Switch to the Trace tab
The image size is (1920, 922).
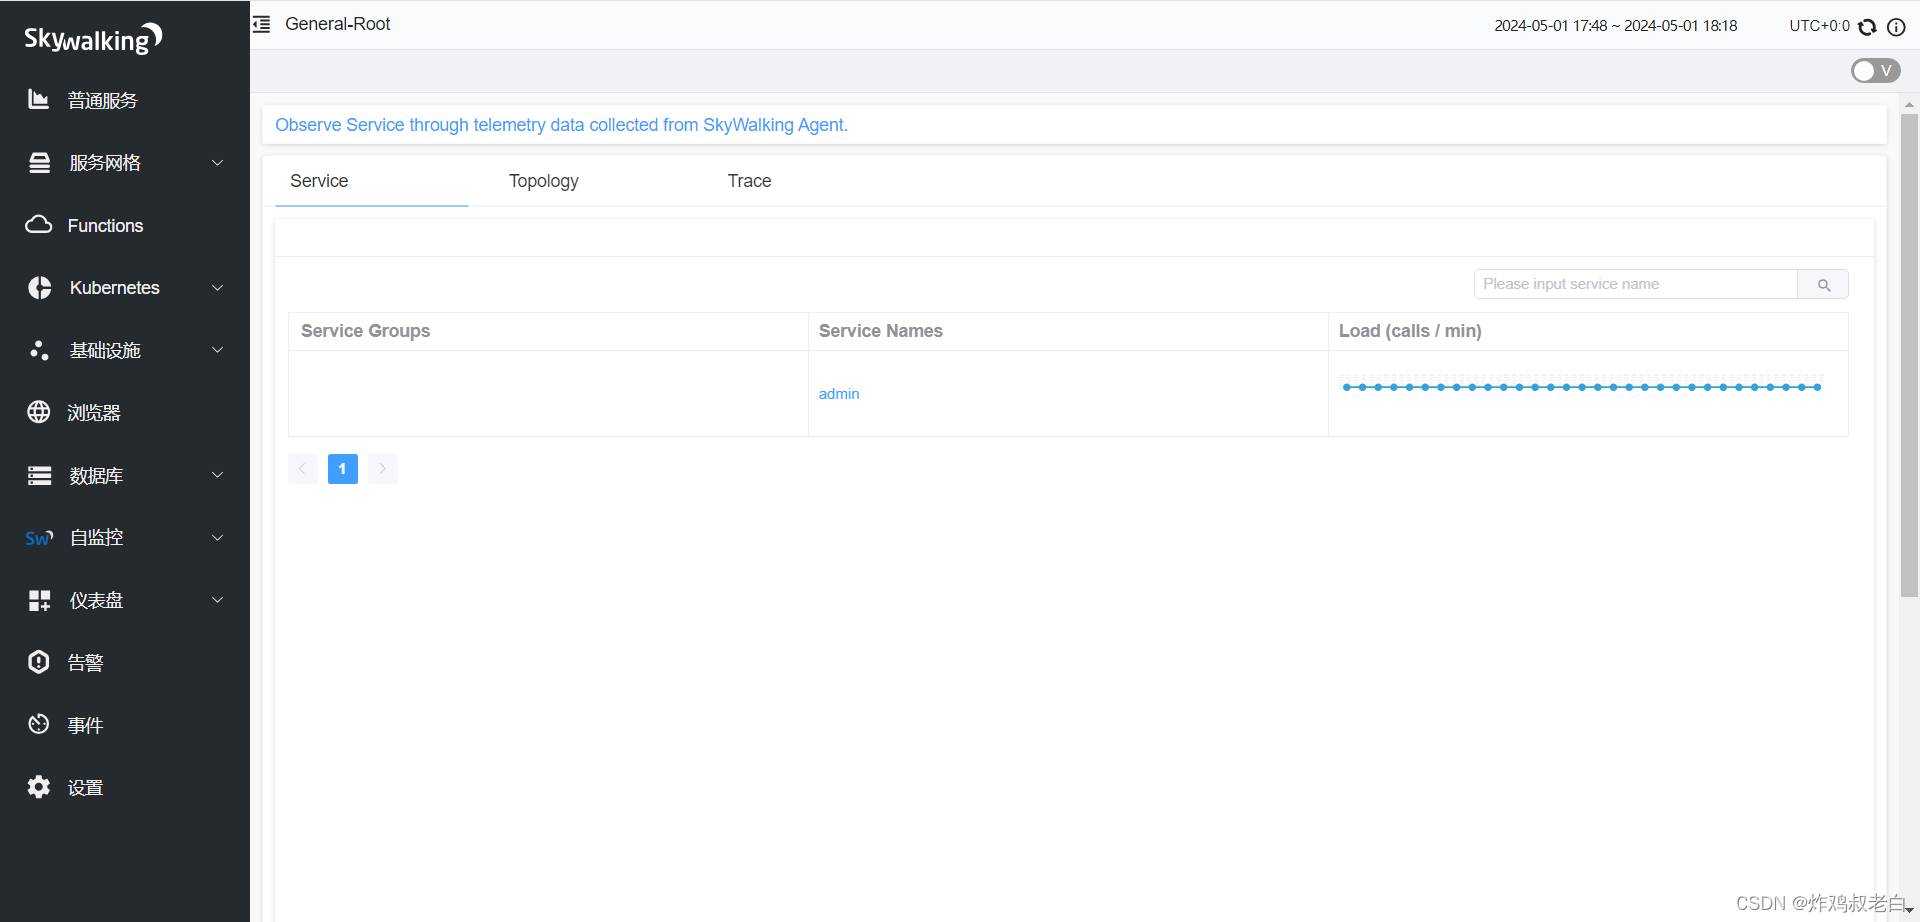[749, 181]
